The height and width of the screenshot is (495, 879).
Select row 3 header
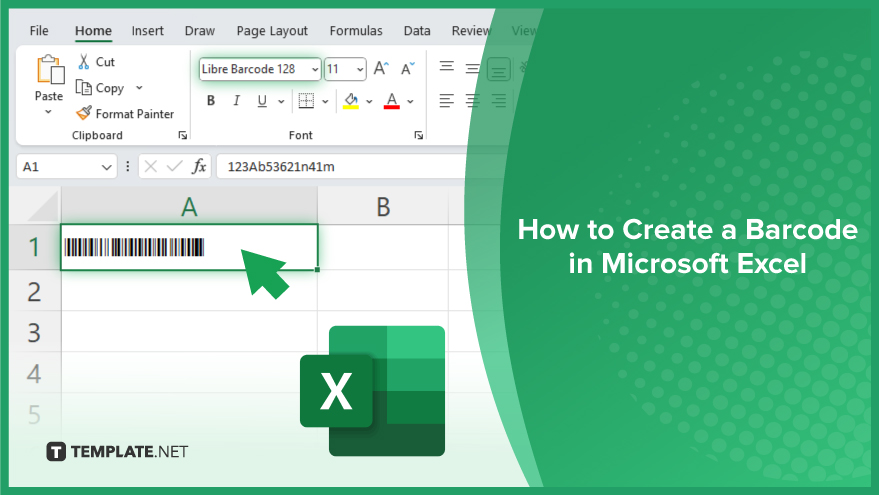[x=34, y=332]
